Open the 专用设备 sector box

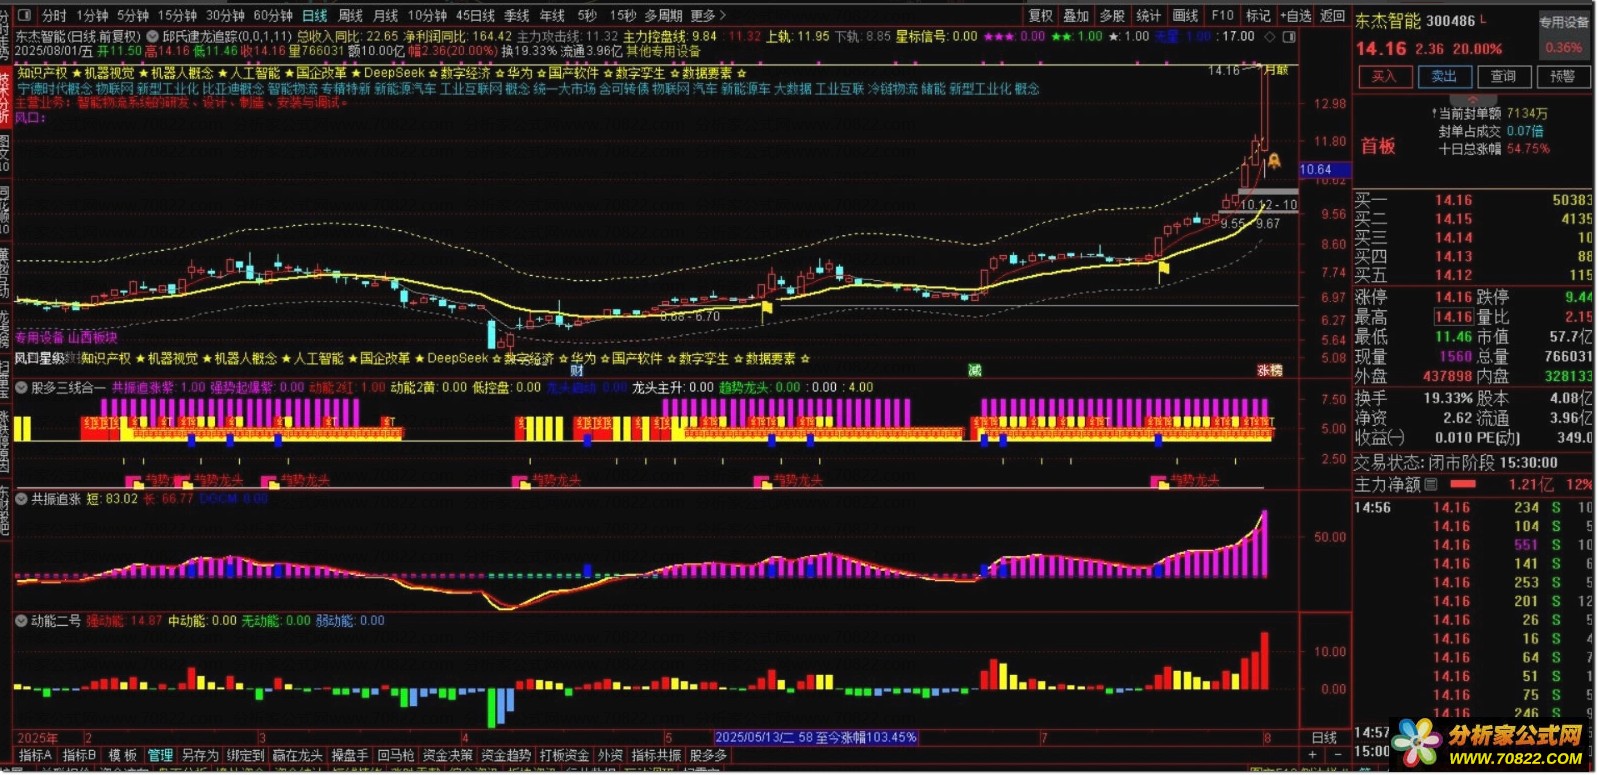click(x=1563, y=34)
